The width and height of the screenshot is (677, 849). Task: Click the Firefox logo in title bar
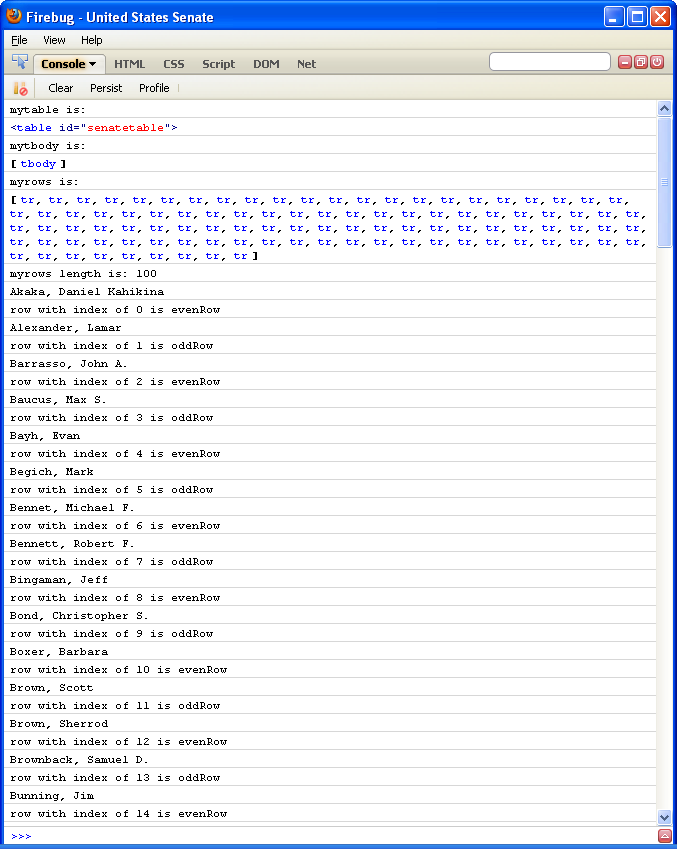(x=14, y=16)
